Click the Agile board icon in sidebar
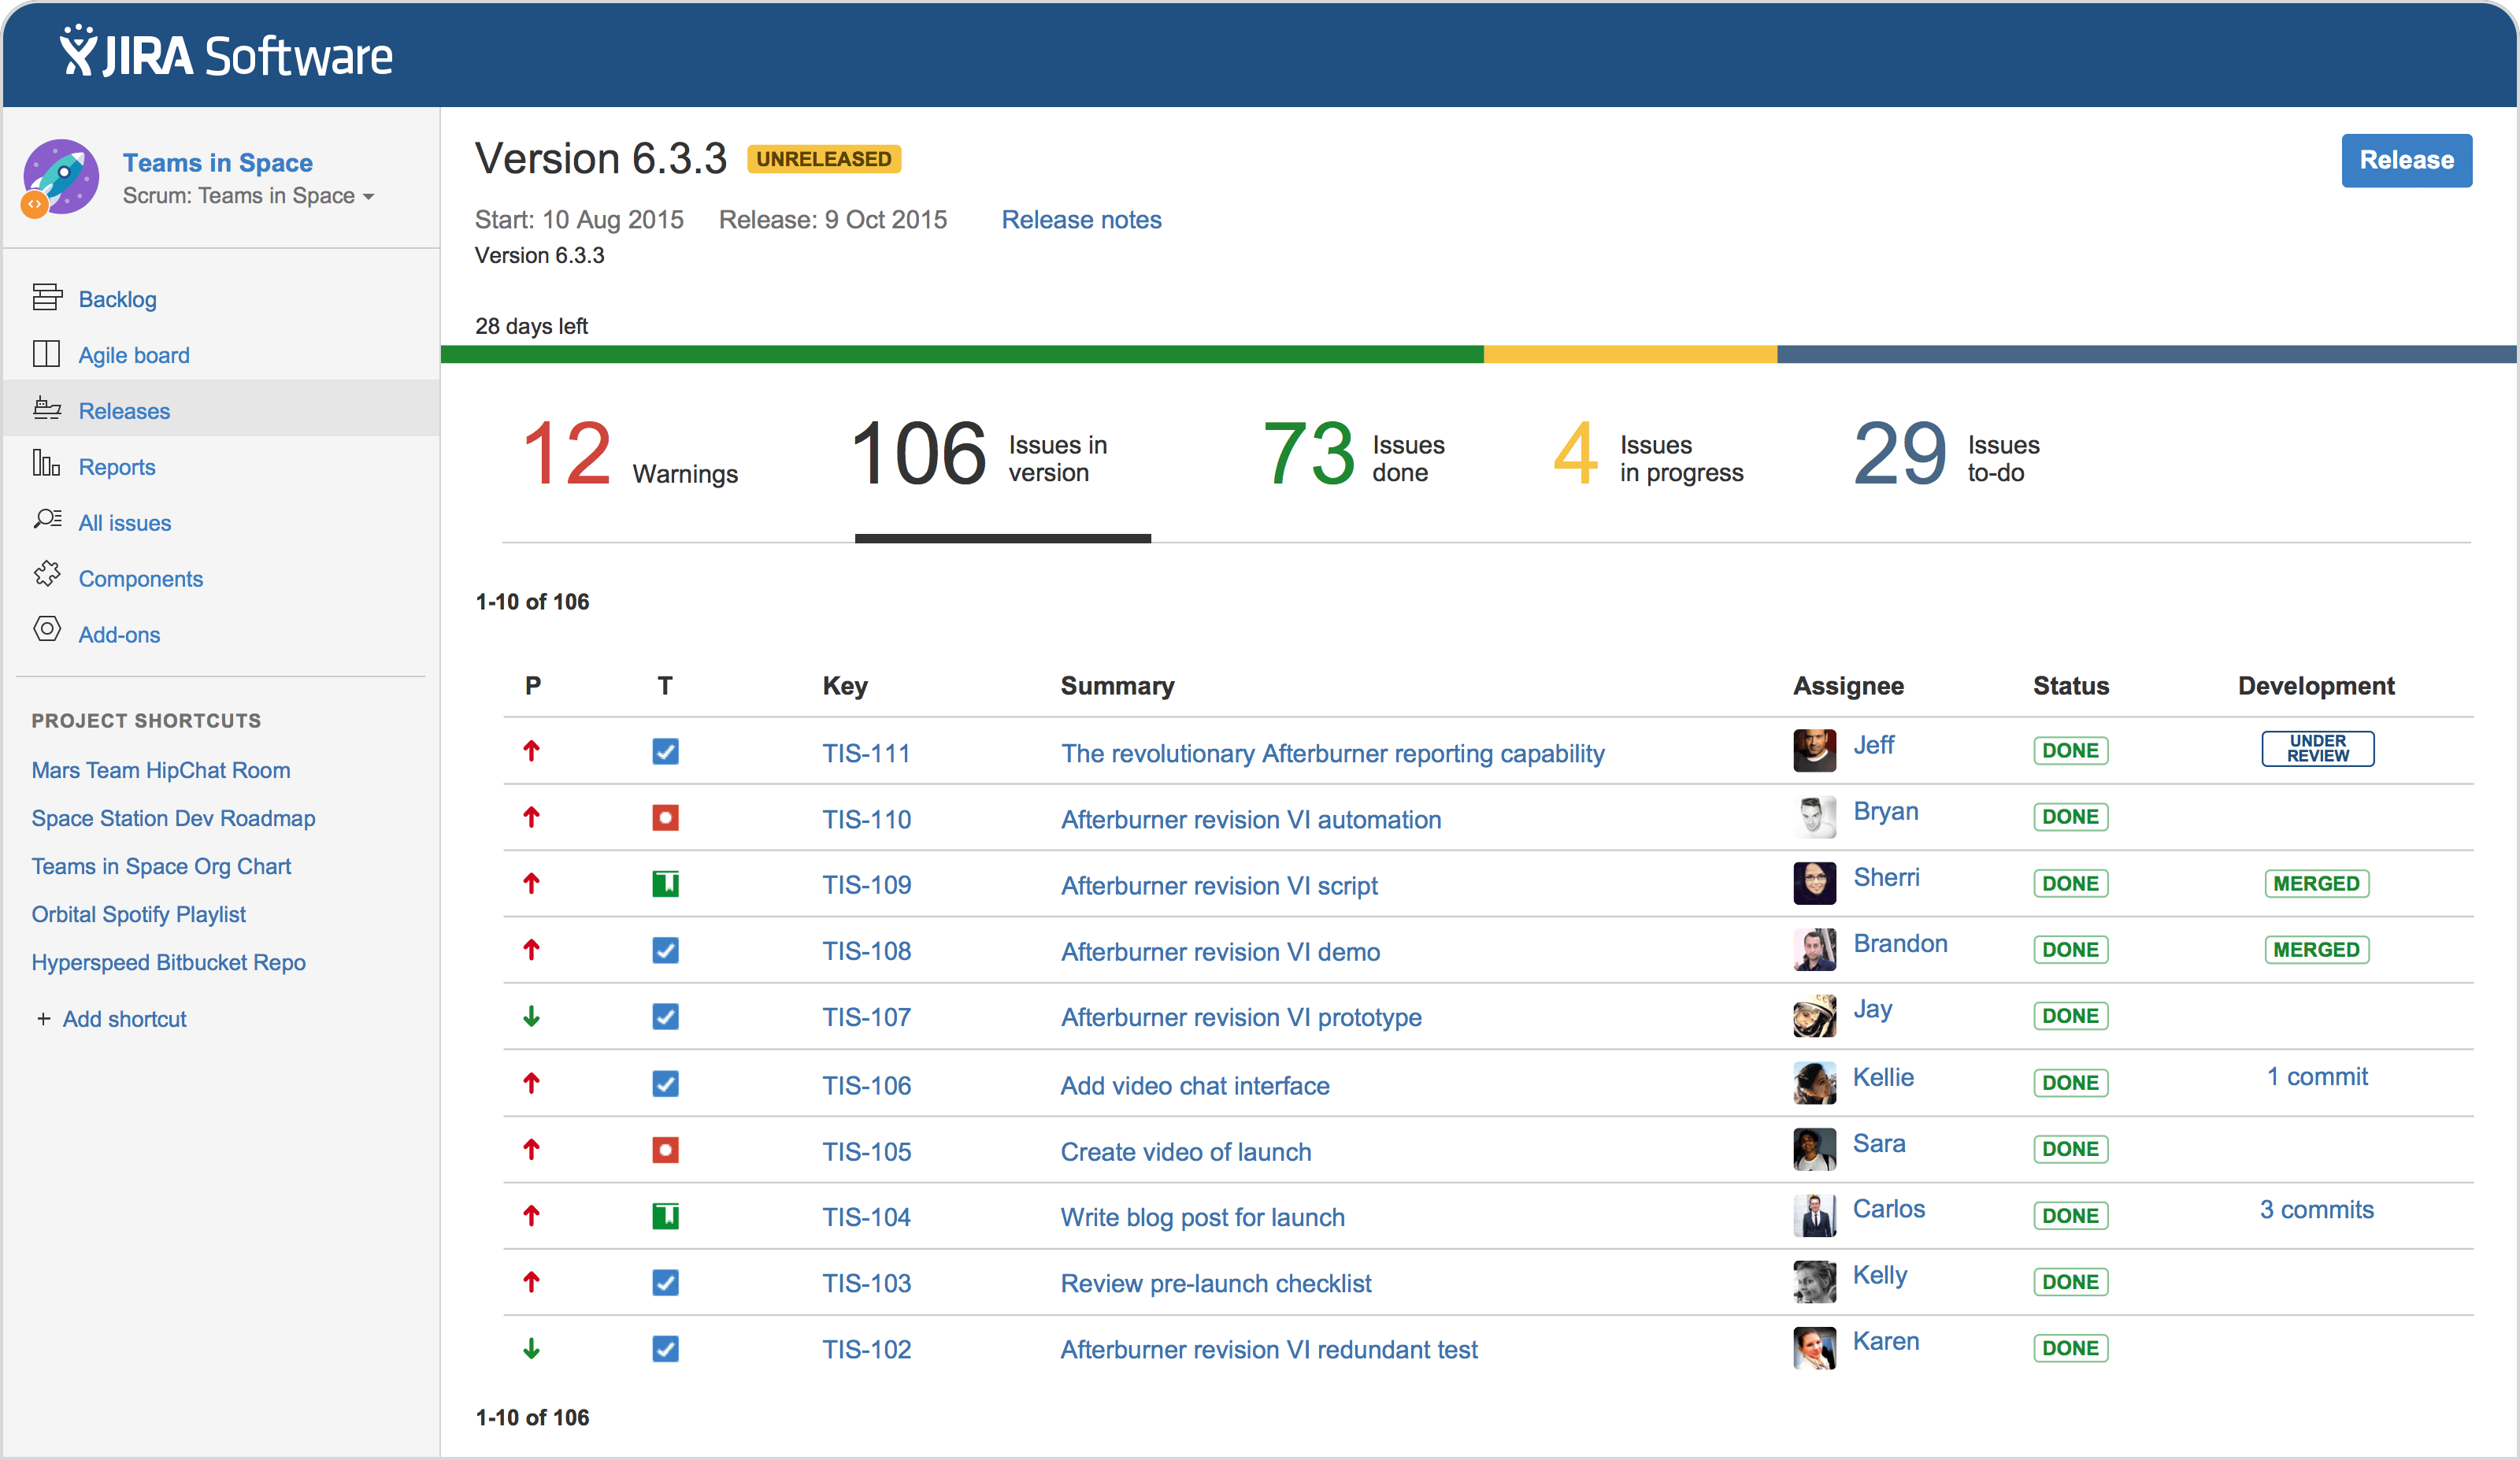This screenshot has height=1460, width=2520. pyautogui.click(x=47, y=353)
